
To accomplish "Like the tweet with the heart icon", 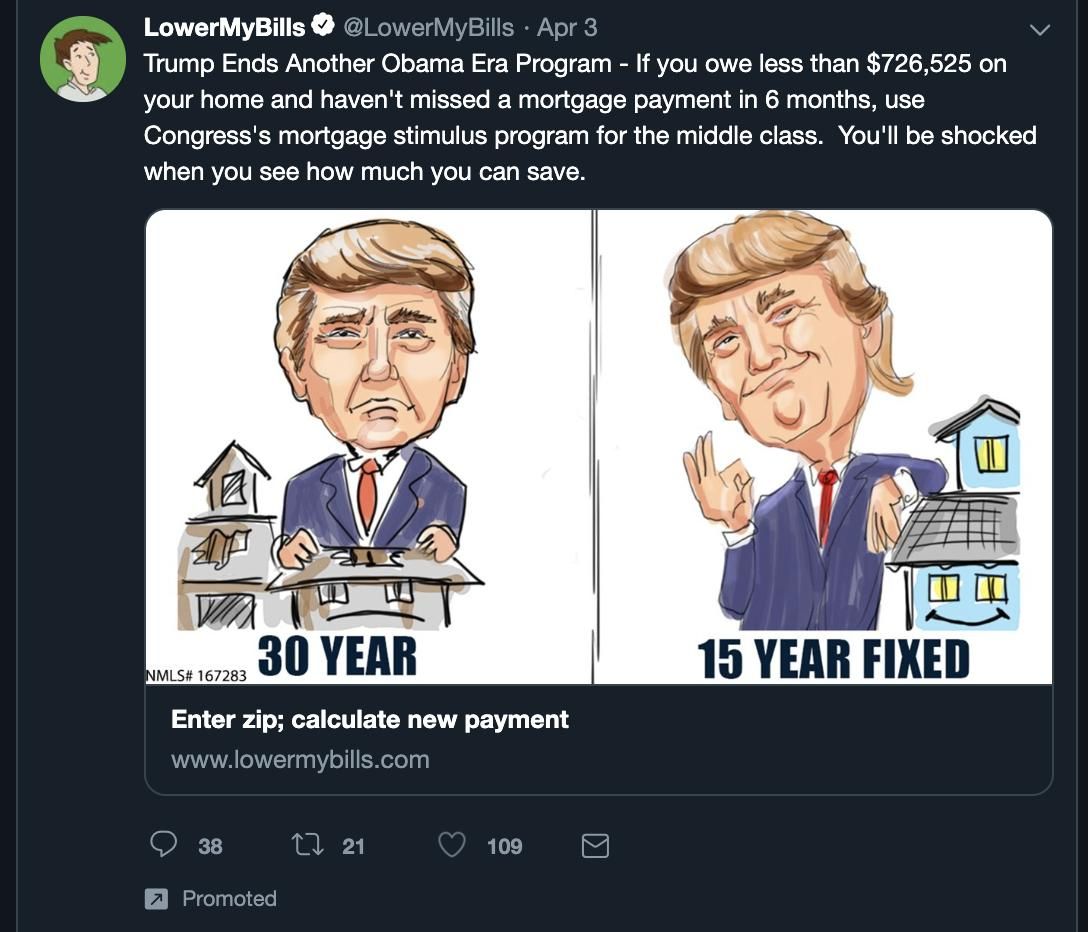I will click(452, 845).
